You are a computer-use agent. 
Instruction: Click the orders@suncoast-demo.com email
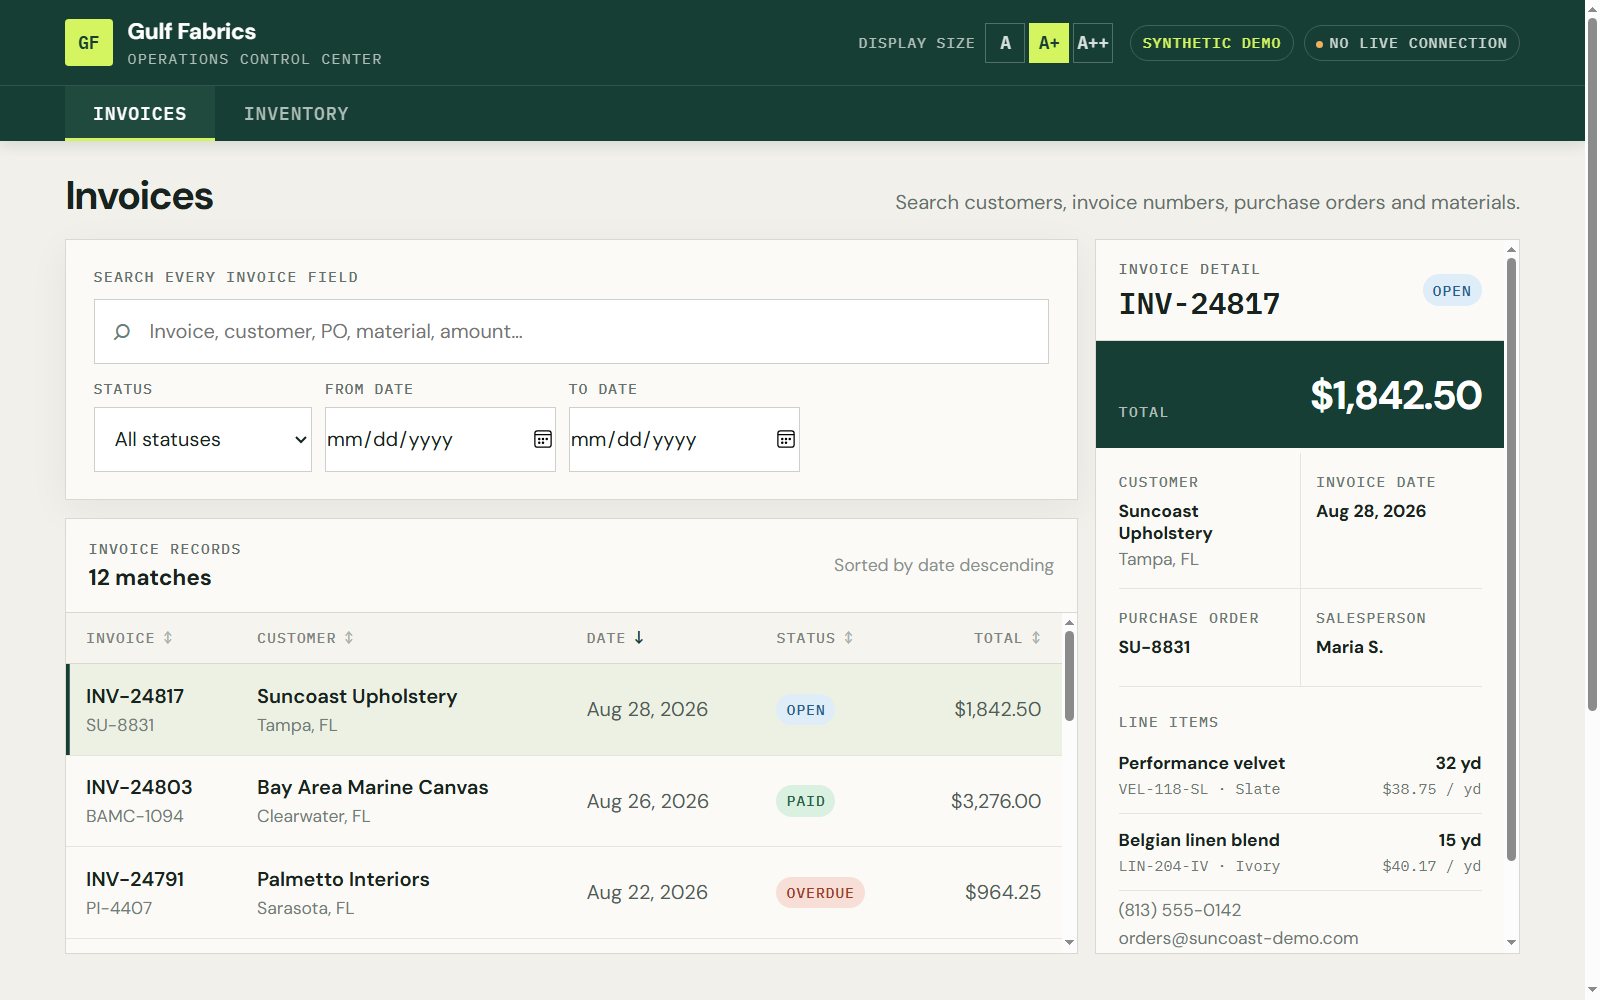[1238, 938]
